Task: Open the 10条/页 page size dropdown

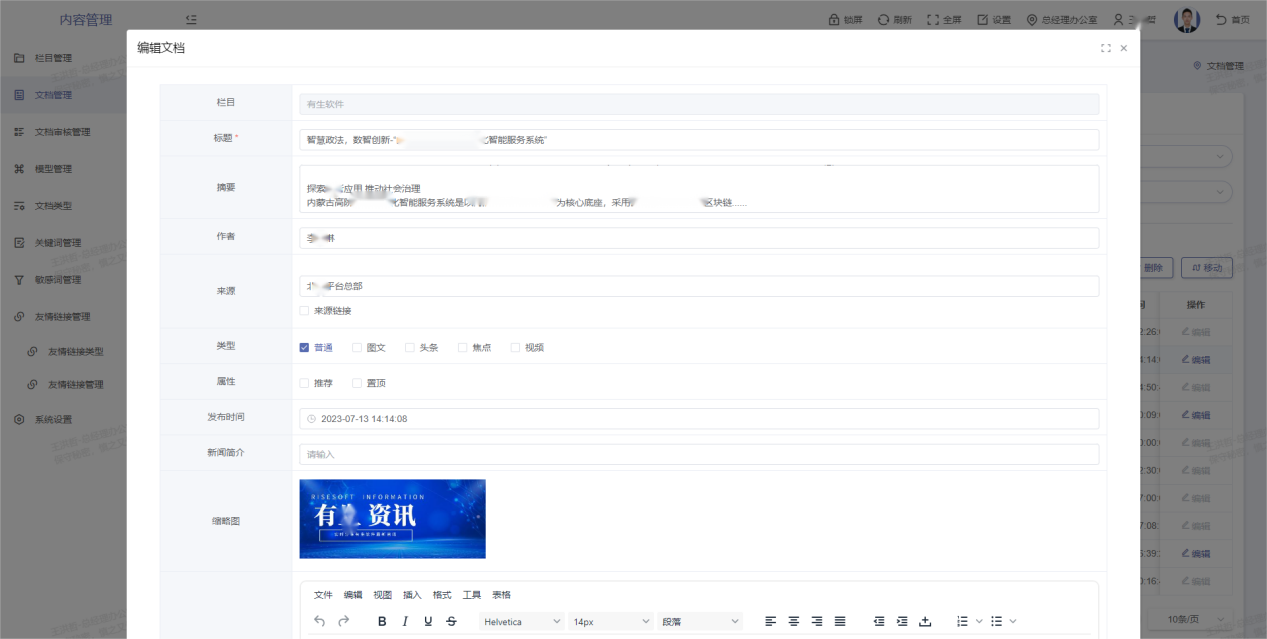Action: tap(1191, 620)
